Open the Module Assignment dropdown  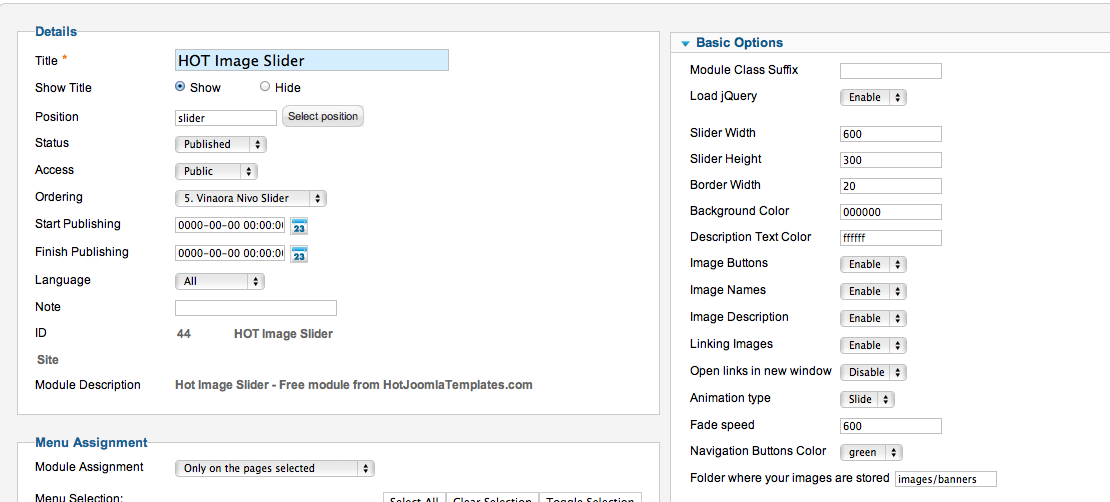pyautogui.click(x=275, y=468)
